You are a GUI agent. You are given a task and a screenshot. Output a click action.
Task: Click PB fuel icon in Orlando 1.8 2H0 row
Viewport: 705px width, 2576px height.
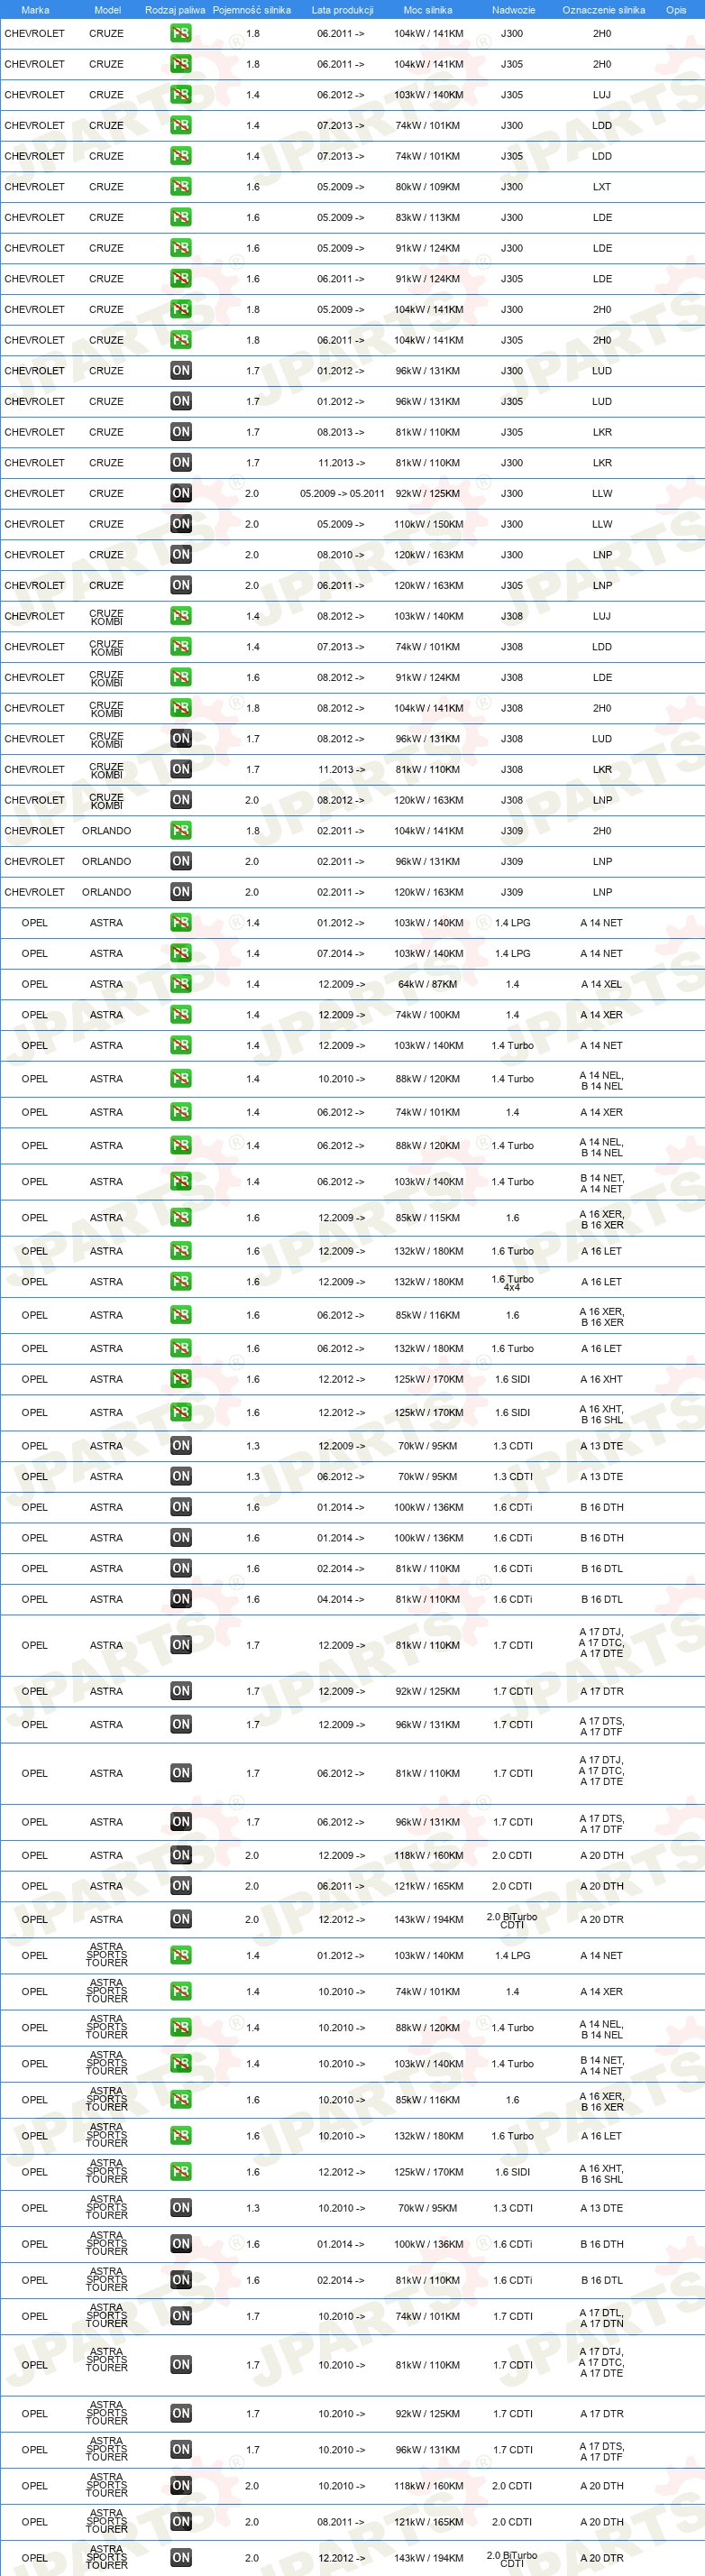tap(180, 831)
